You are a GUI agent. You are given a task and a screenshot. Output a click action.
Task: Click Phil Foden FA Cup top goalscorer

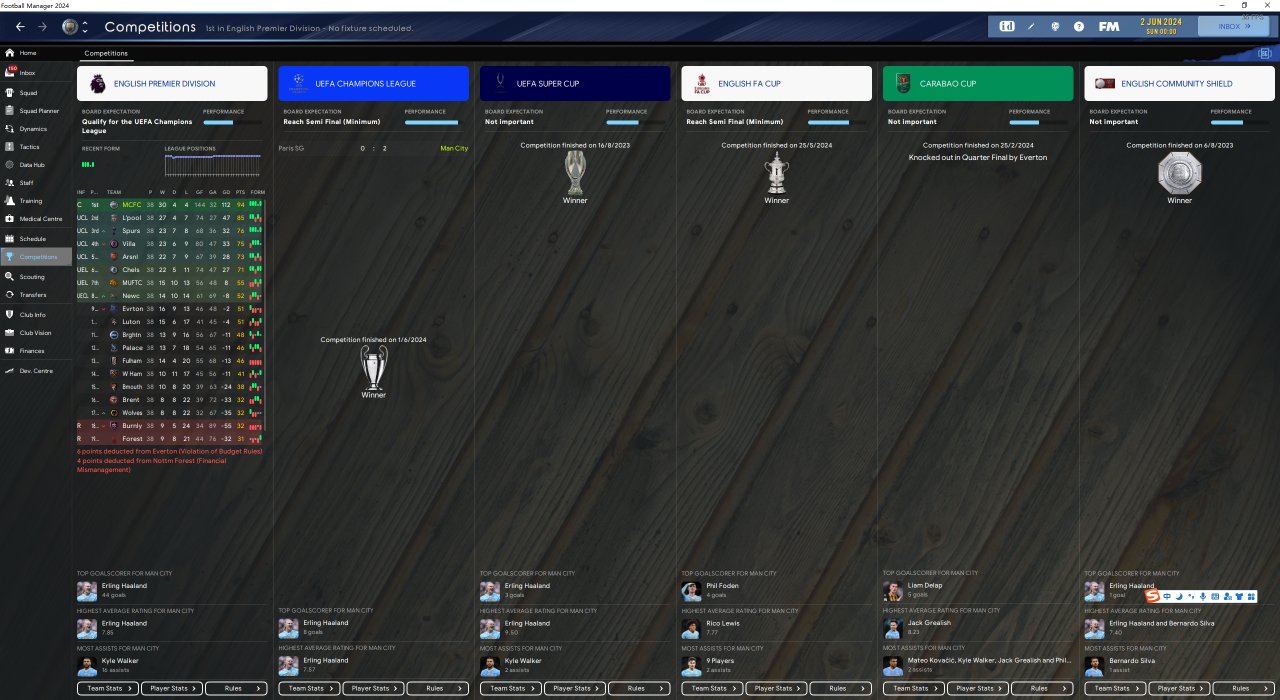721,586
